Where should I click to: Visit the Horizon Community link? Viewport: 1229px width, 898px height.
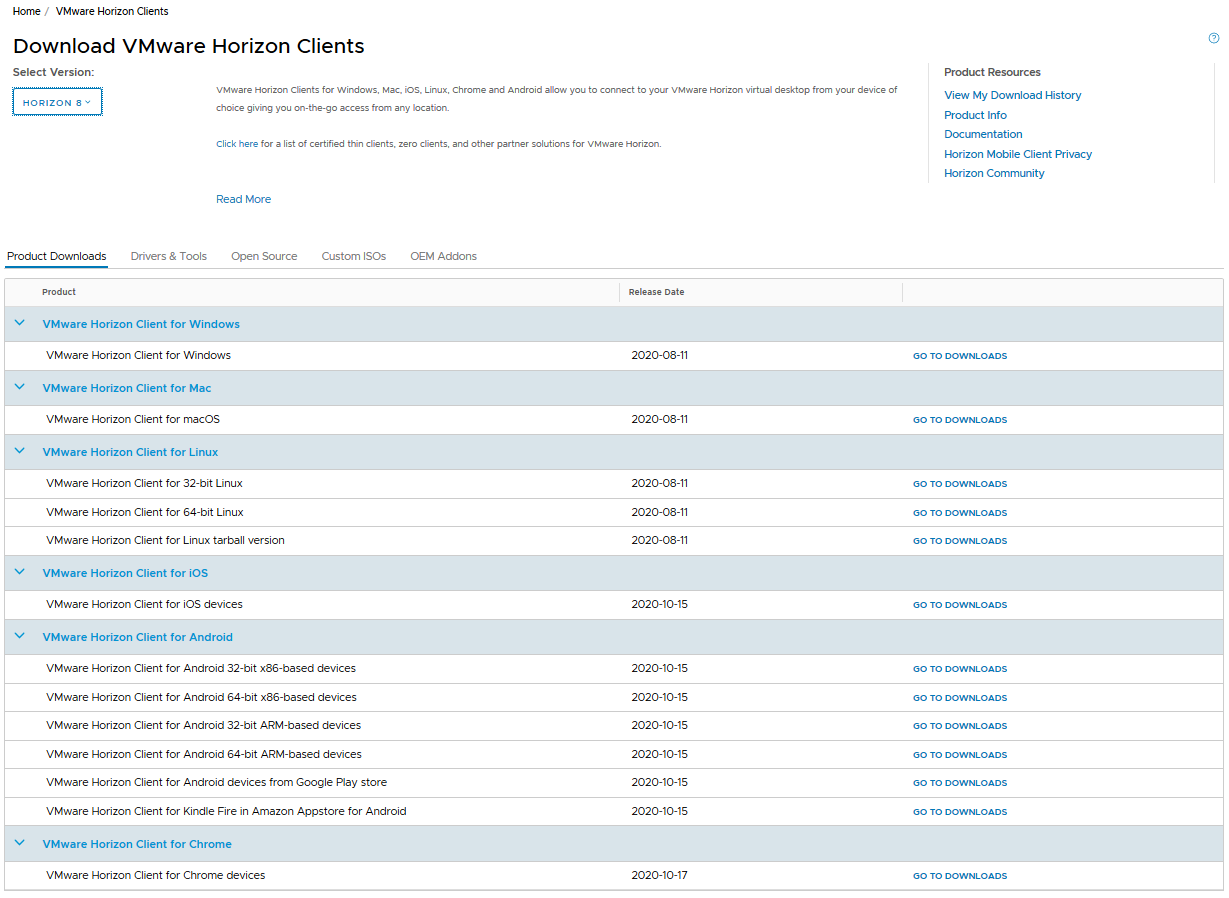[994, 173]
